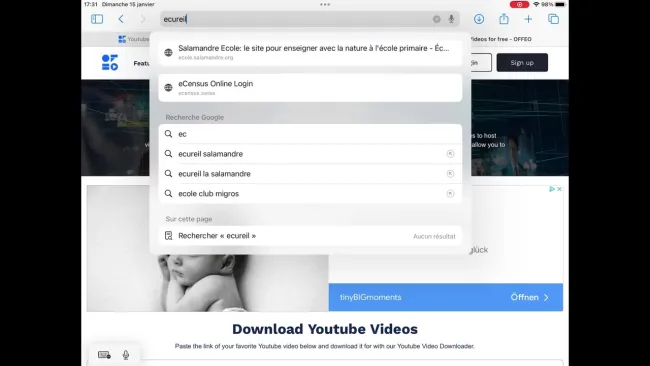Add a new tab with plus icon
This screenshot has height=366, width=650.
(528, 19)
